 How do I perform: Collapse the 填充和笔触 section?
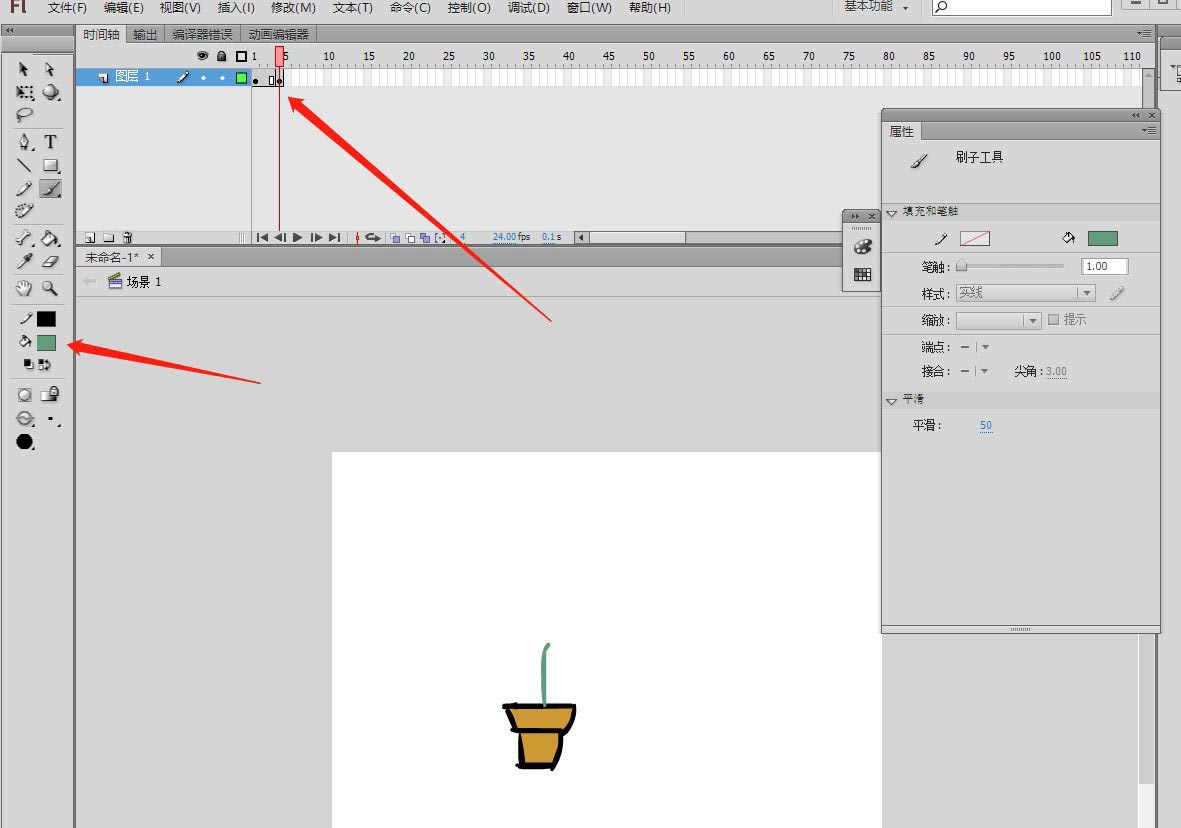tap(892, 213)
